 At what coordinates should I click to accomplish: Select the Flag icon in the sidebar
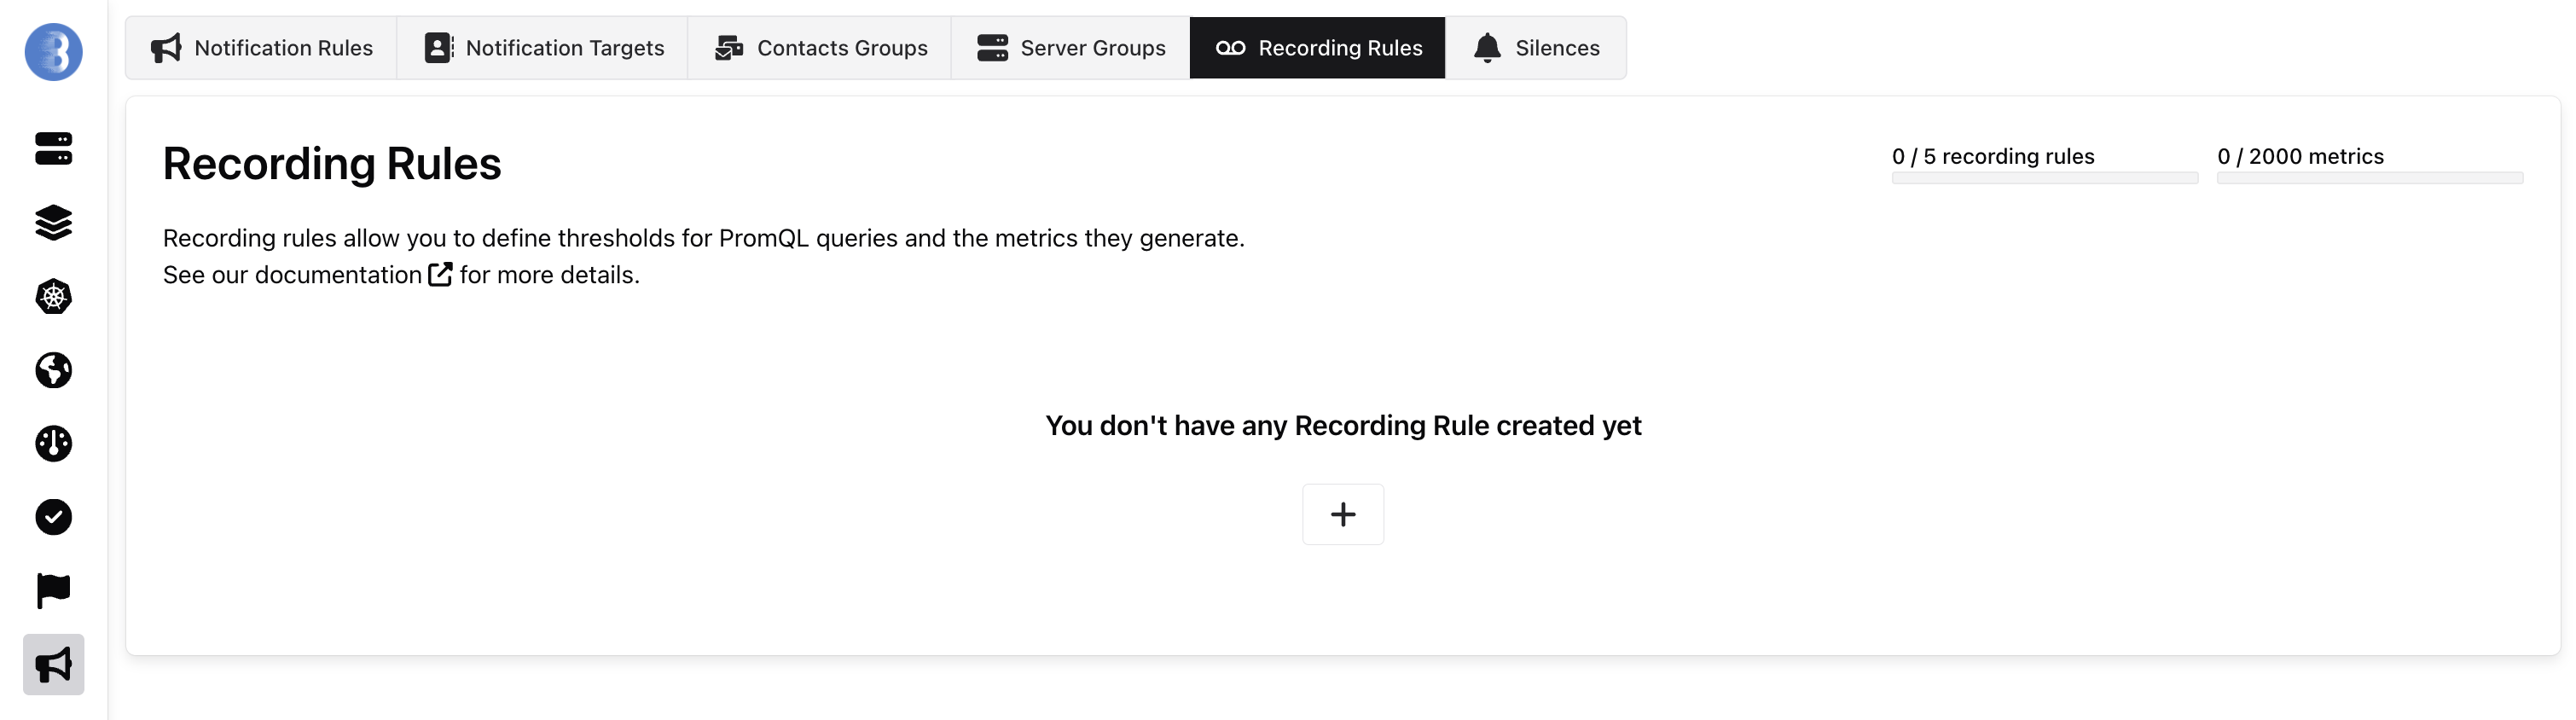pyautogui.click(x=52, y=590)
